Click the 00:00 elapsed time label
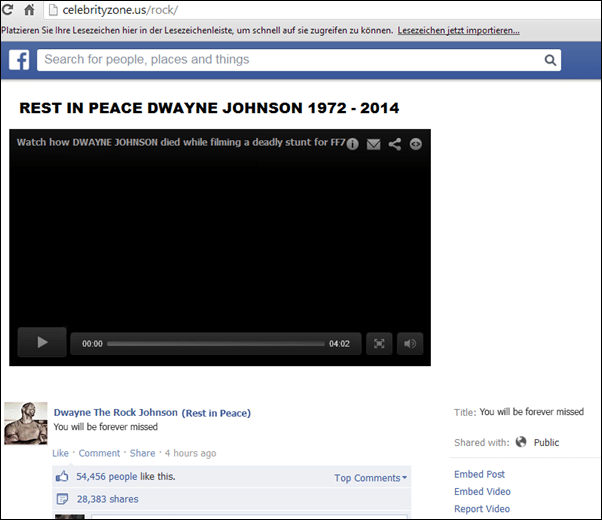Viewport: 602px width, 520px height. [92, 344]
